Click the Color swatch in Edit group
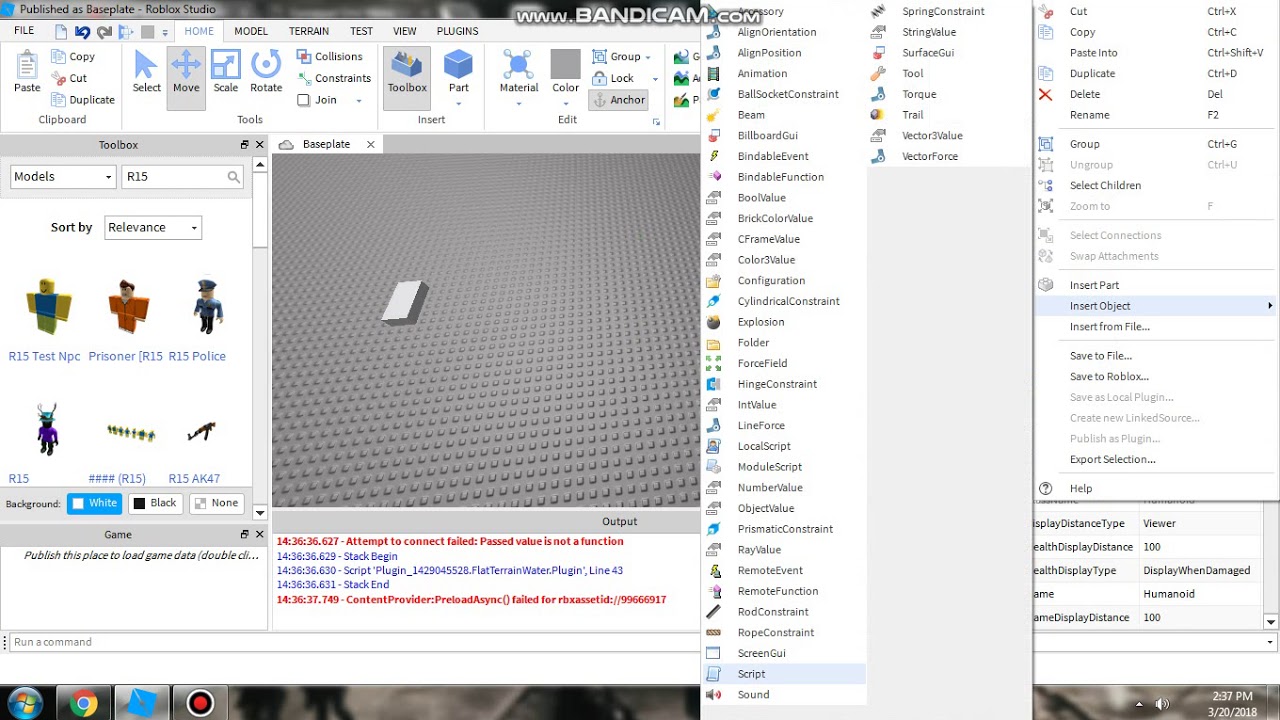 pos(566,64)
